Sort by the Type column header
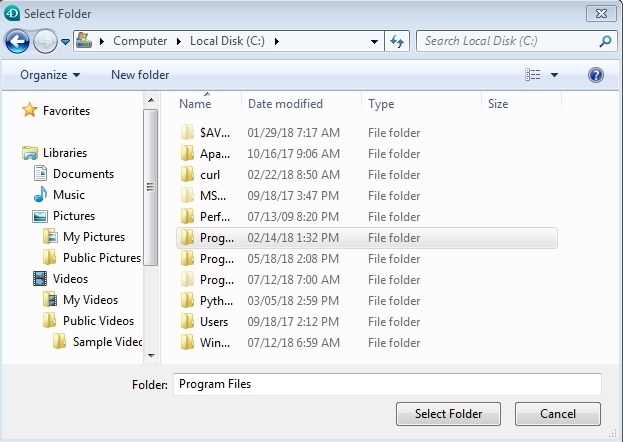Screen dimensions: 623x442 click(x=381, y=104)
